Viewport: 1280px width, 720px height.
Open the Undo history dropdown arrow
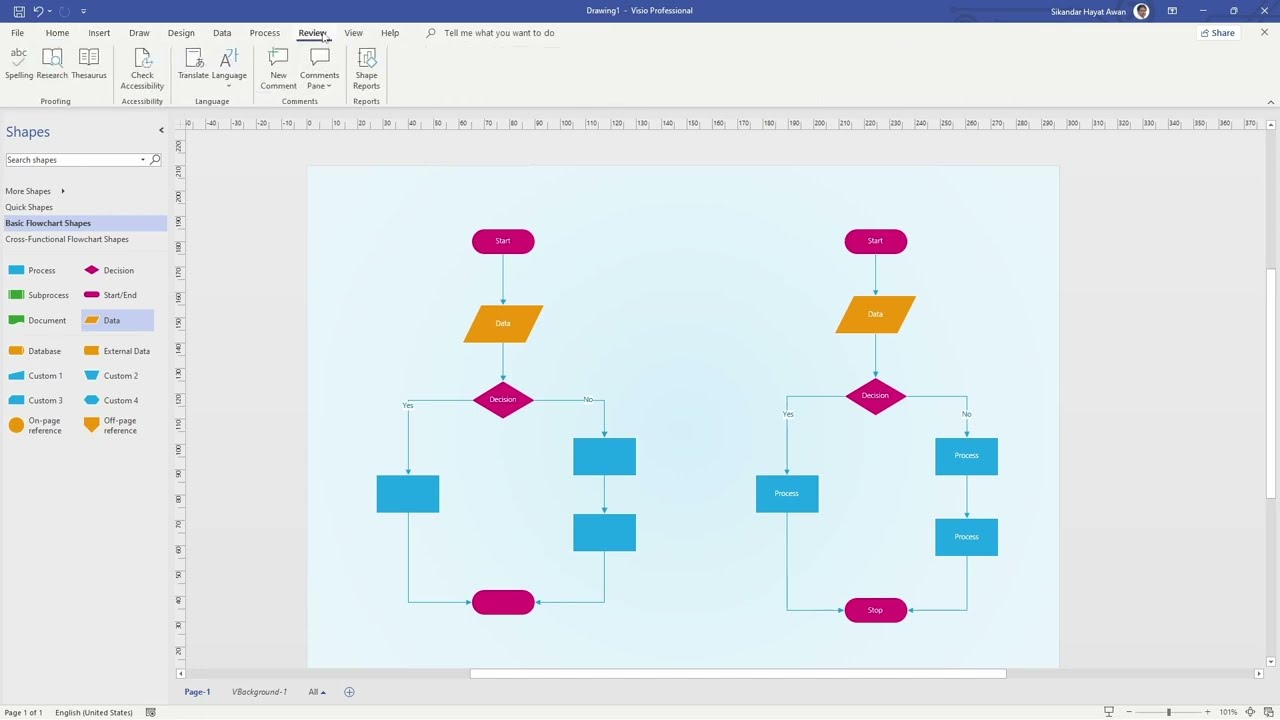(49, 11)
